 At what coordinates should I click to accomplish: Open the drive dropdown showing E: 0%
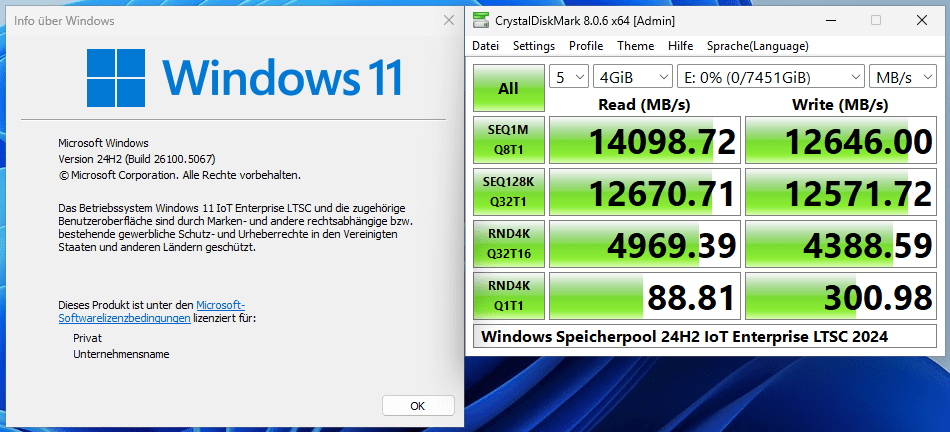point(770,77)
